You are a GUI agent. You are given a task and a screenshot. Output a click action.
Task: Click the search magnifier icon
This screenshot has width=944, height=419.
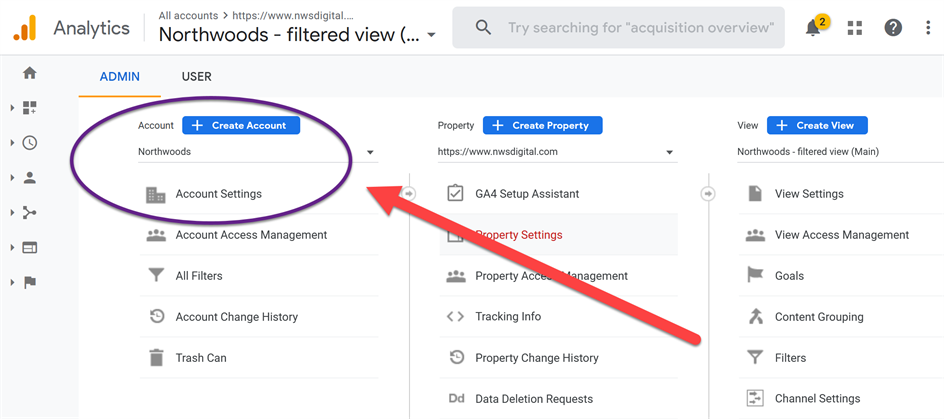tap(483, 28)
